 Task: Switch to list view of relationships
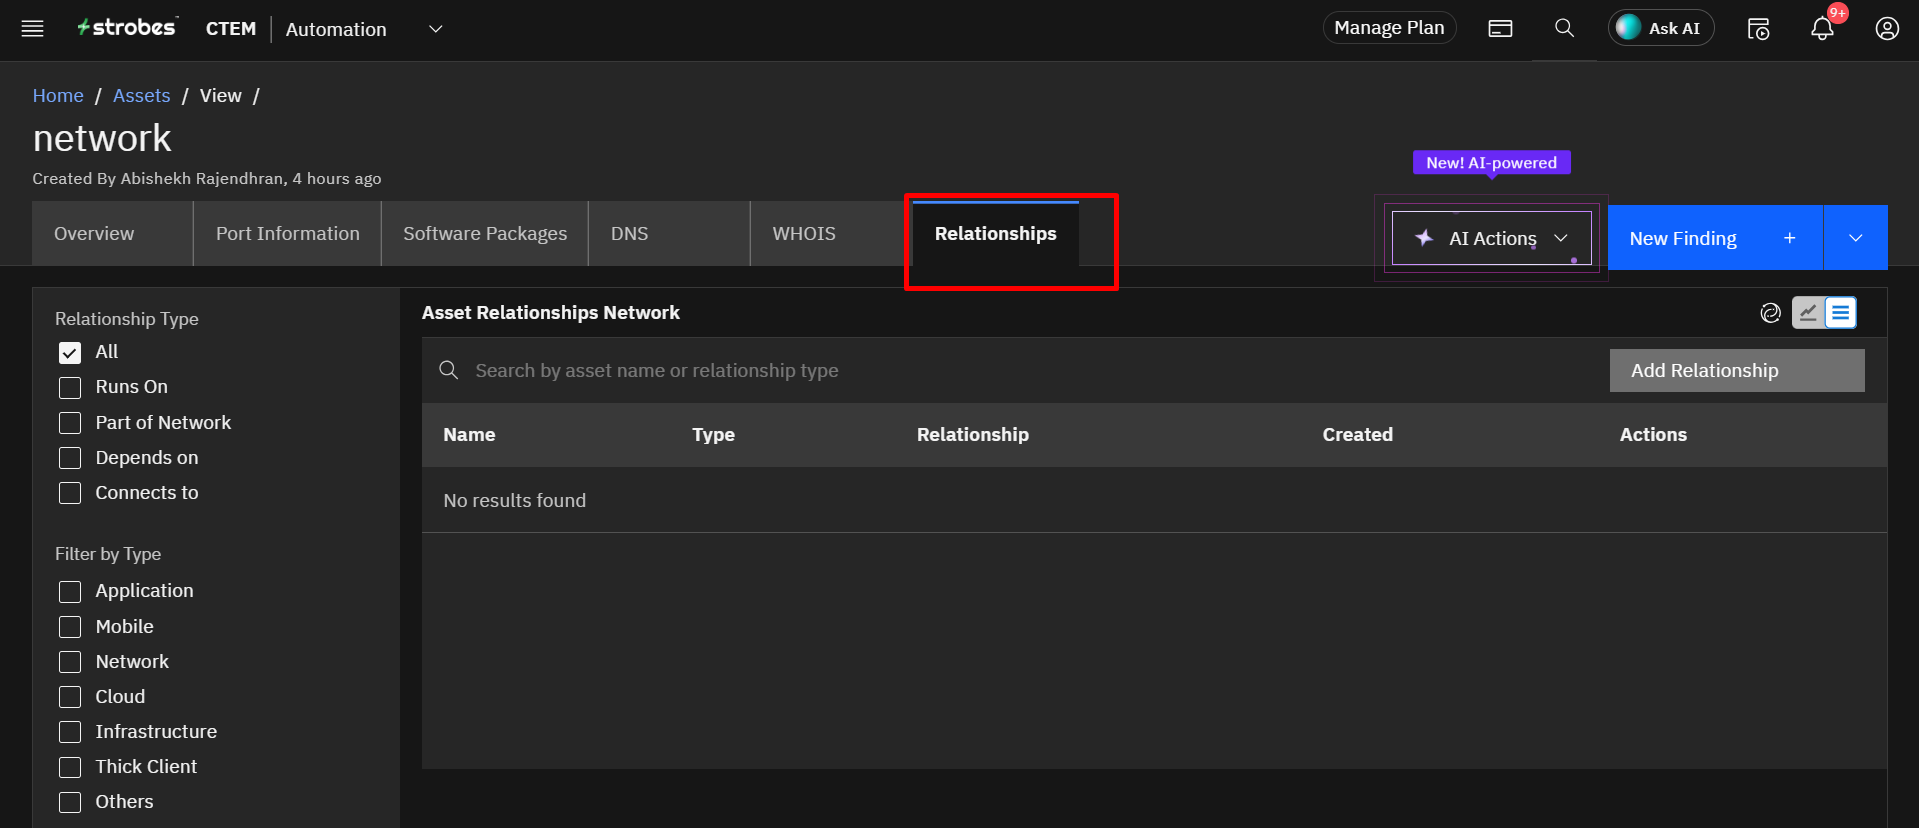[1840, 313]
